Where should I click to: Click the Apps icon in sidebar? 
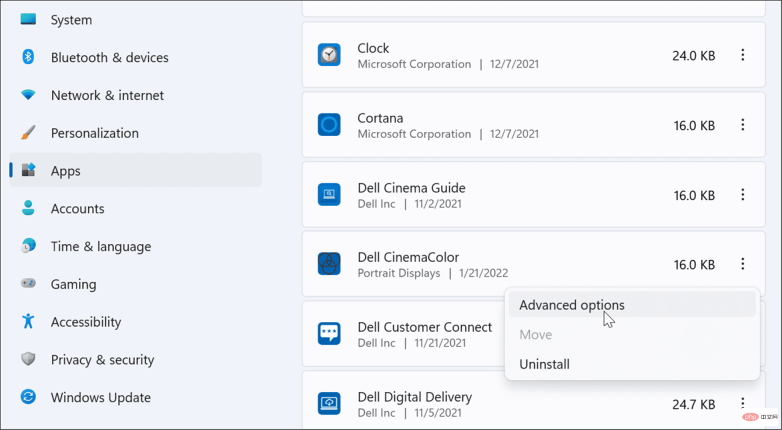point(28,171)
